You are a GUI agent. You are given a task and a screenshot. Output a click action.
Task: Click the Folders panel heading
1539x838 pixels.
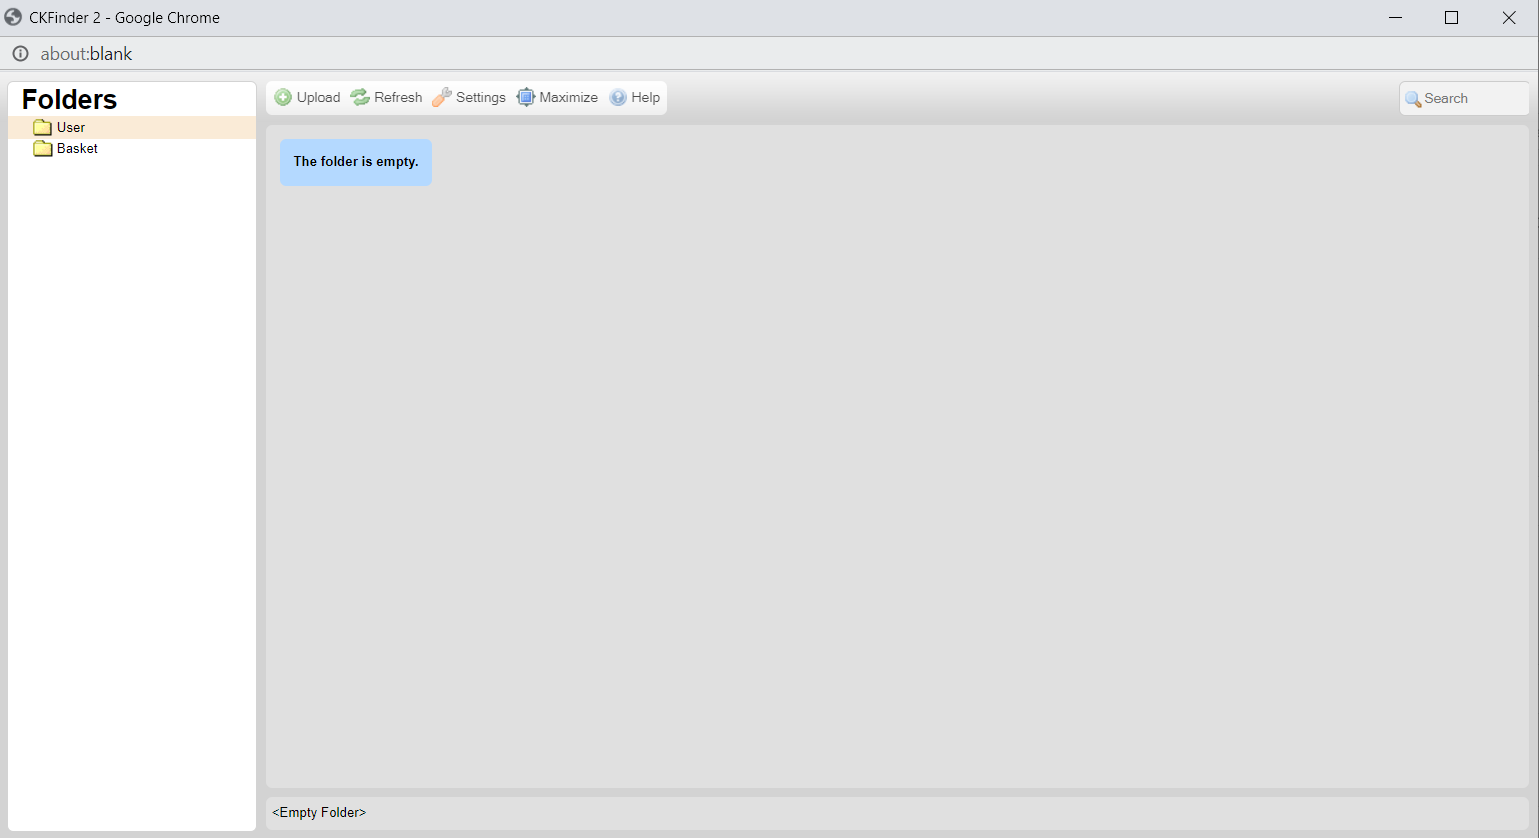point(69,99)
